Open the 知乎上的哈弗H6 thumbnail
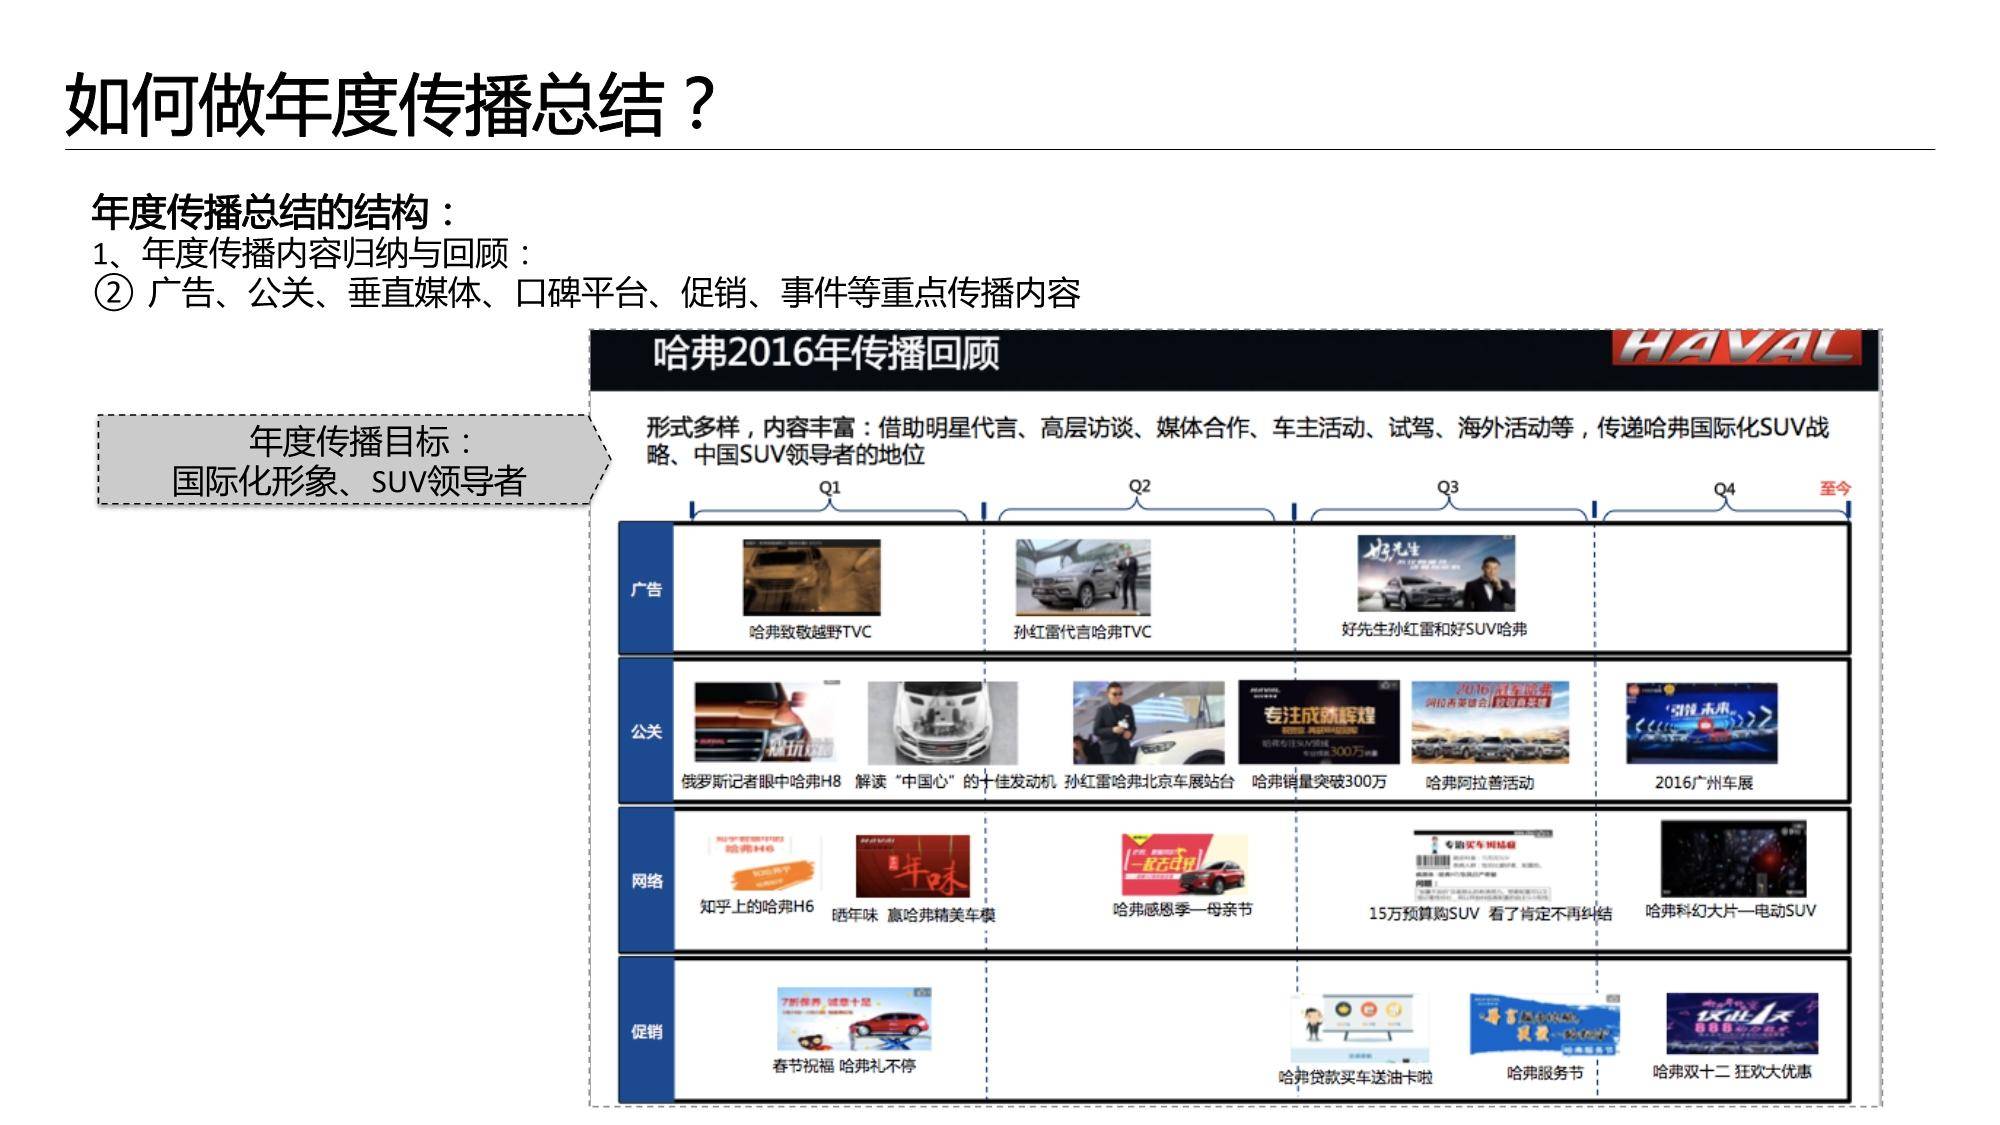Viewport: 2000px width, 1125px height. 762,864
